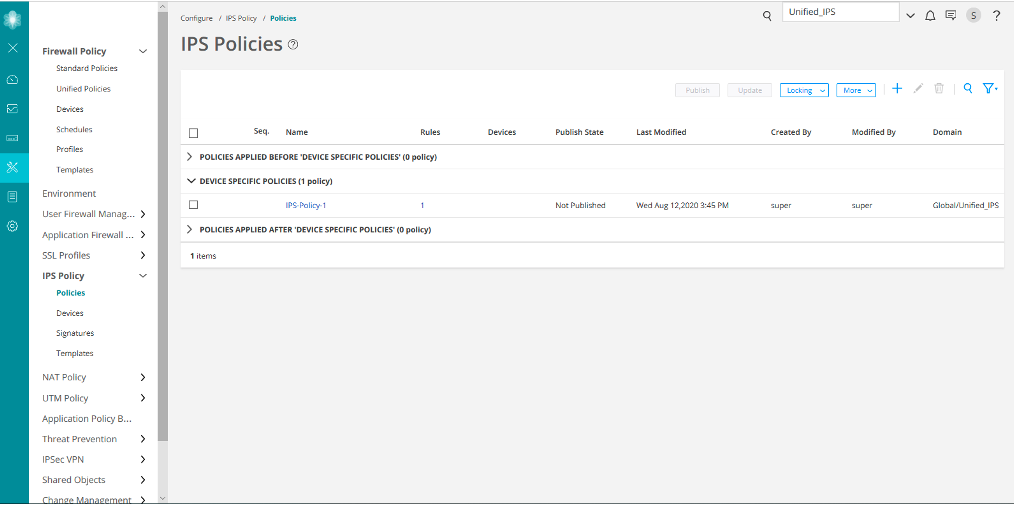
Task: Click the plus icon to create policy
Action: click(x=897, y=89)
